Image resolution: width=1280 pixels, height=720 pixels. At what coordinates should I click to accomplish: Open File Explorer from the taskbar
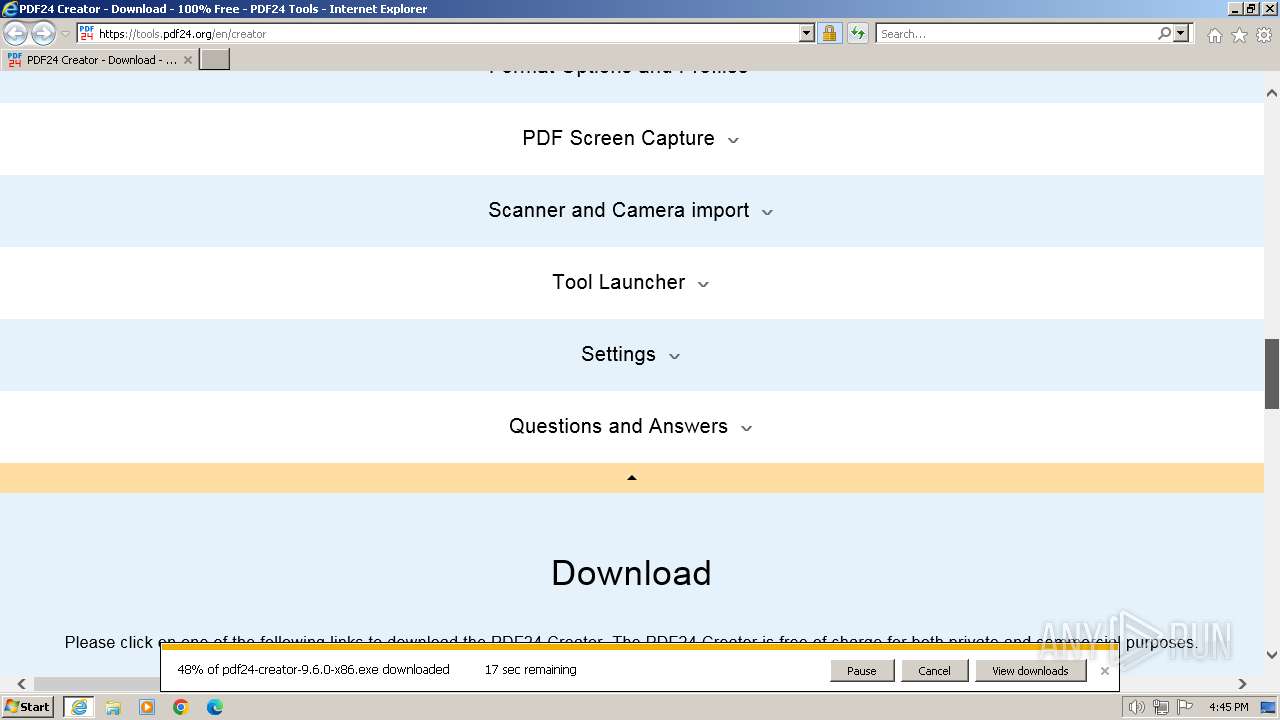tap(113, 707)
